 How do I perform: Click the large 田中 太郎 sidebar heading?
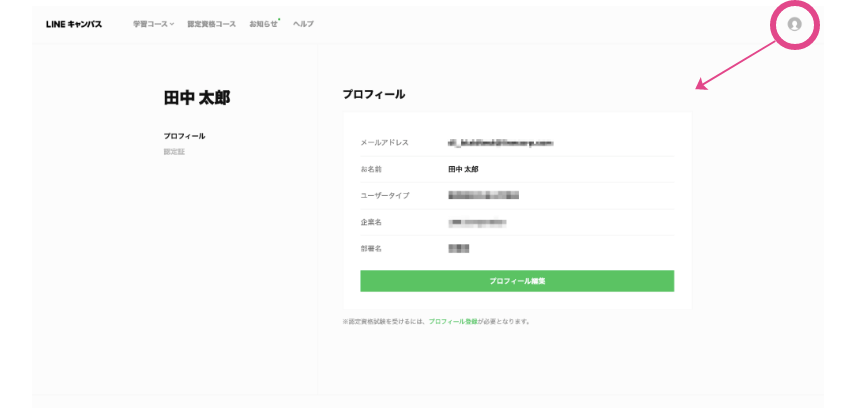(196, 98)
